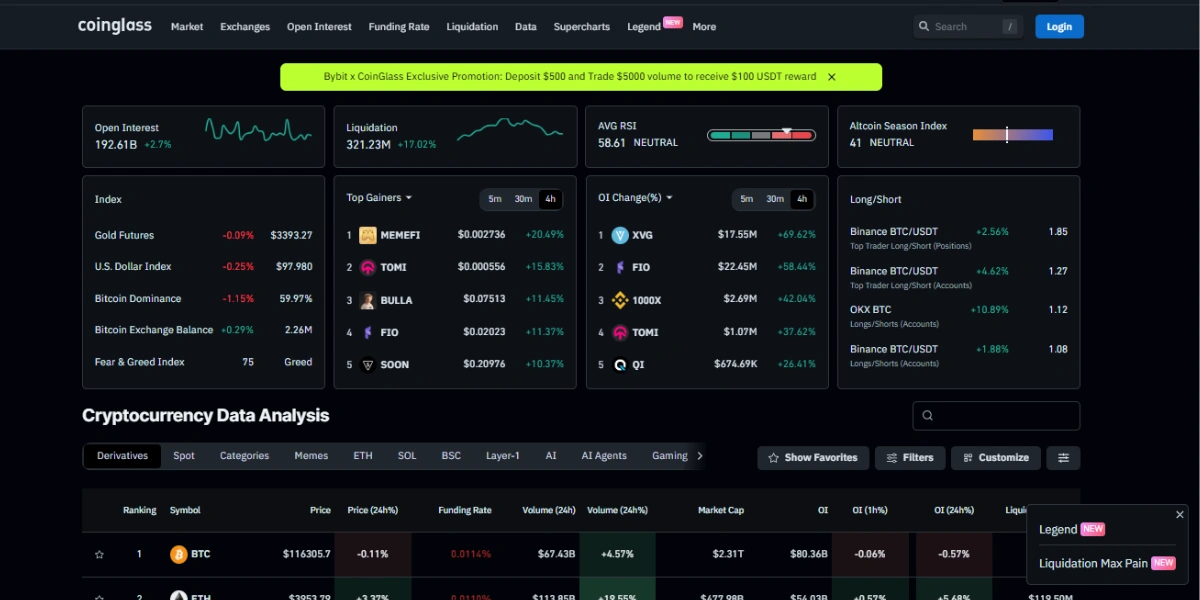The image size is (1200, 600).
Task: Click the Login button
Action: [x=1059, y=27]
